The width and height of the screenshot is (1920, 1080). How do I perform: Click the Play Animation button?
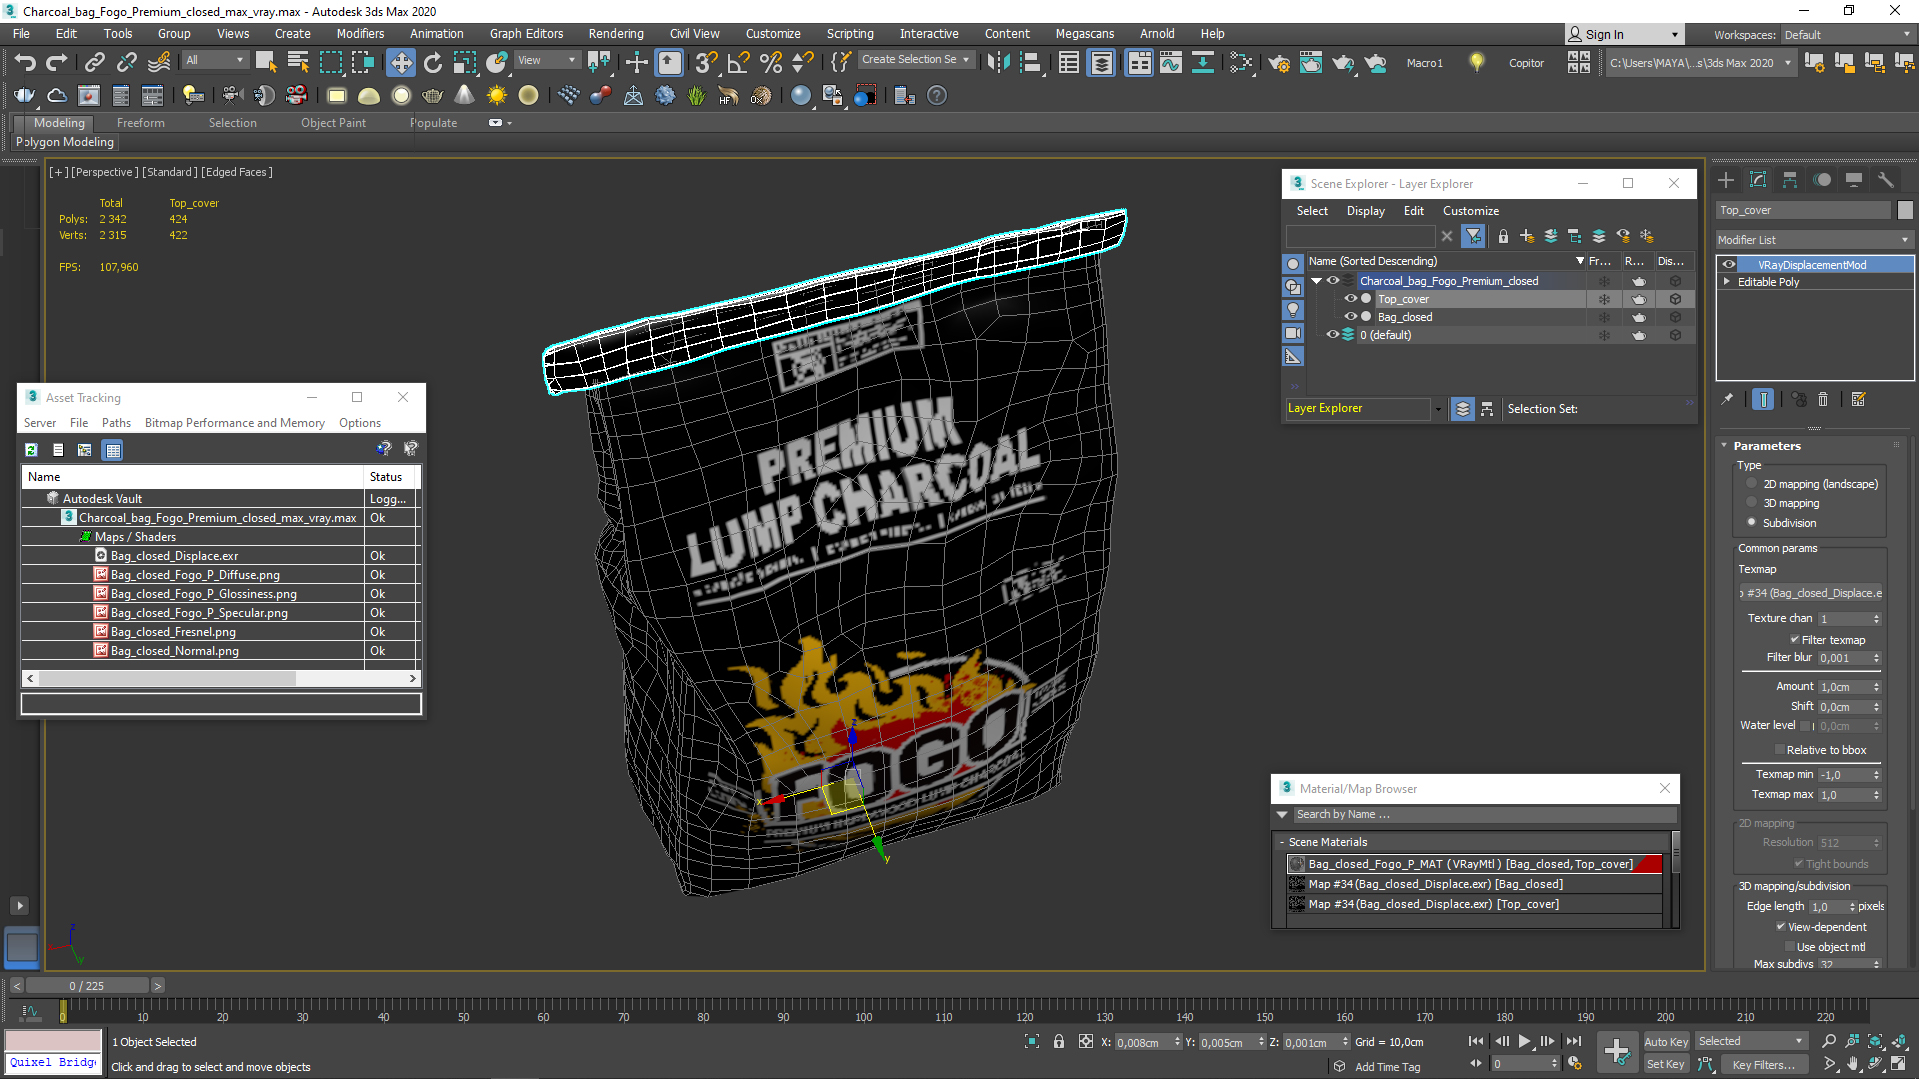tap(1524, 1041)
